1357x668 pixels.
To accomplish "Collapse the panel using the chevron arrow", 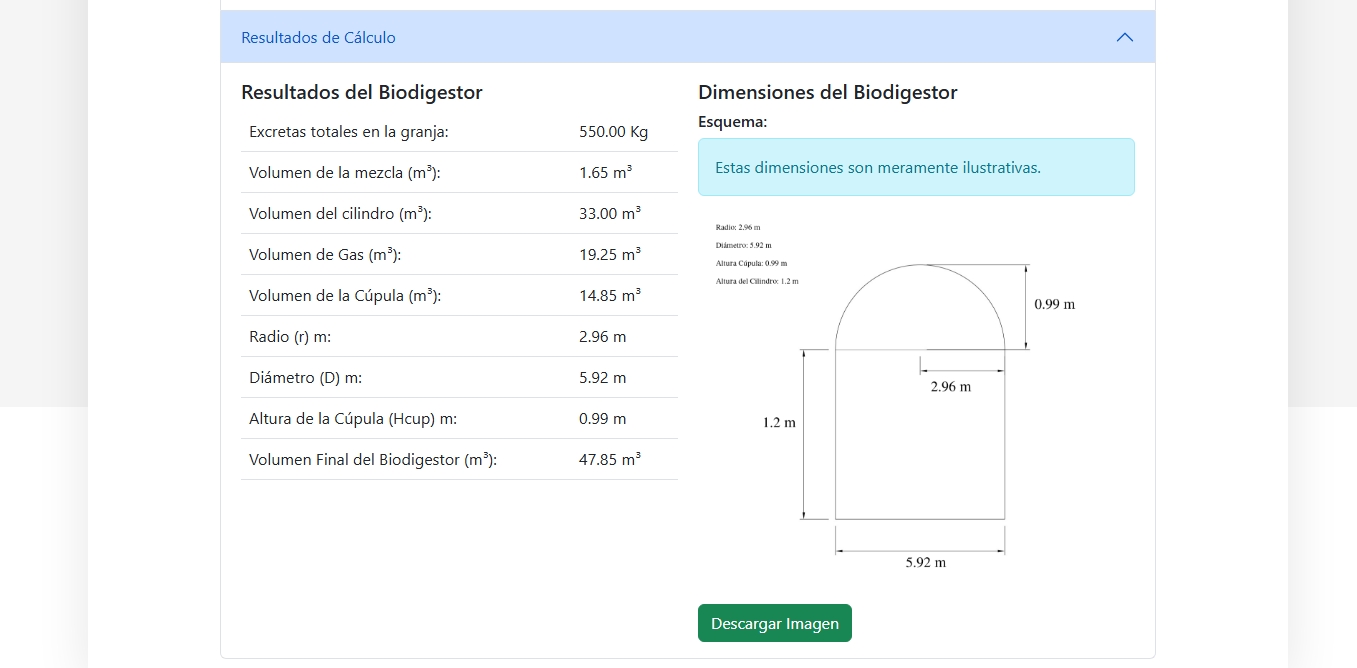I will 1124,38.
